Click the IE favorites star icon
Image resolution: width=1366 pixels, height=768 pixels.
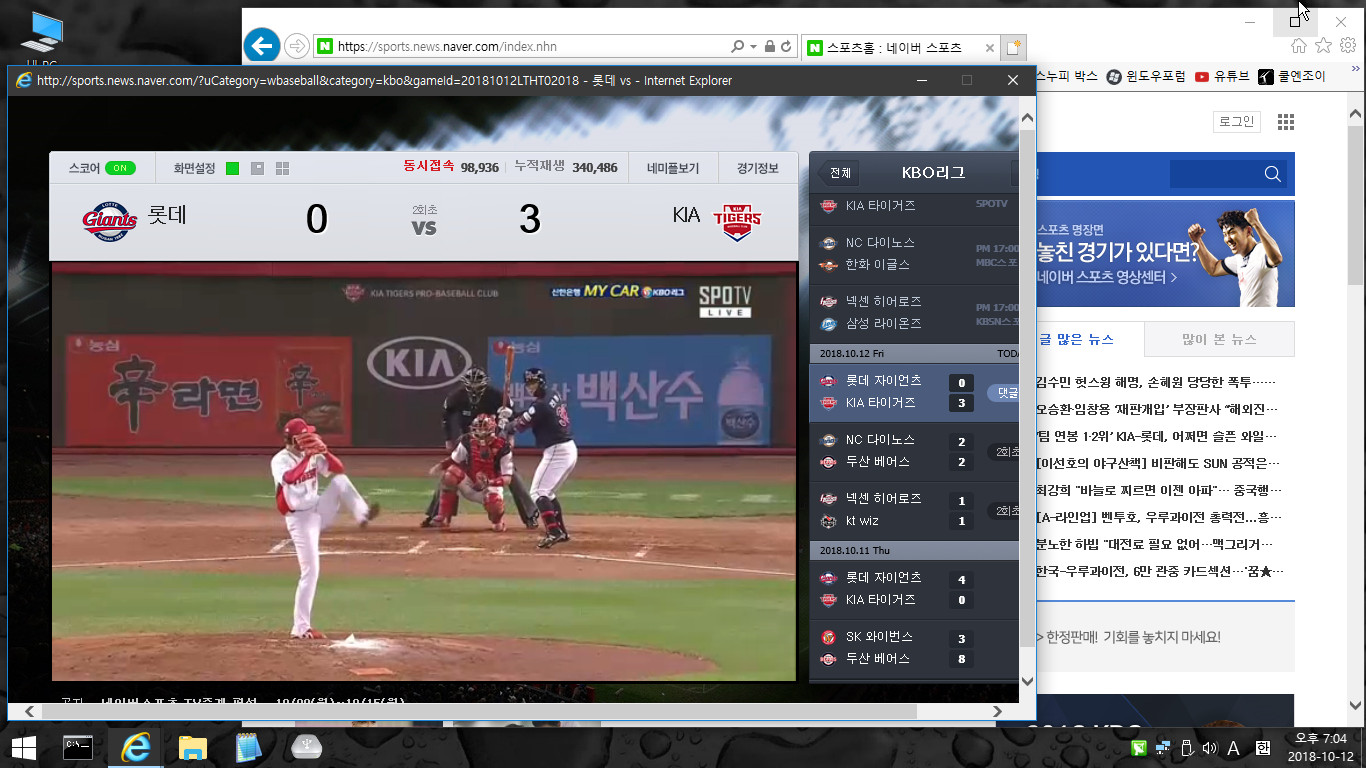pos(1323,46)
